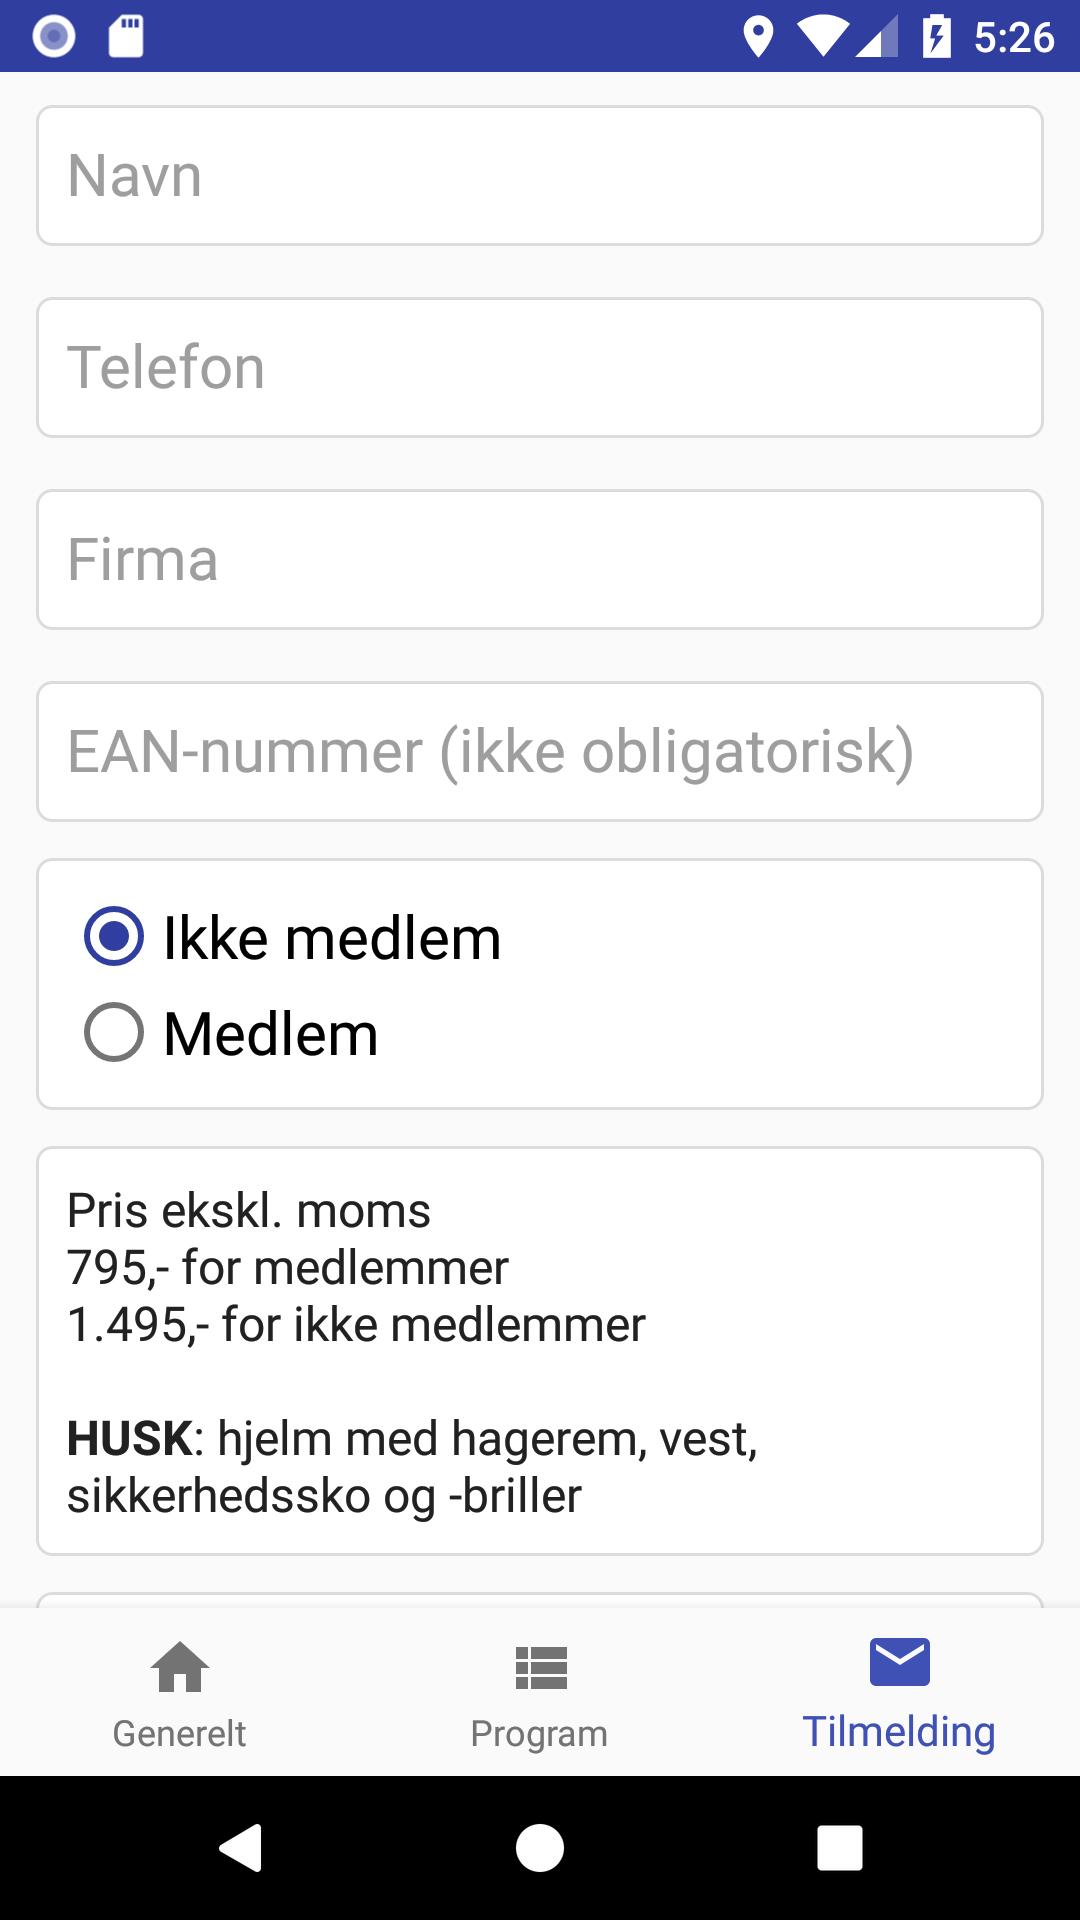Tap the Firma input field

pyautogui.click(x=540, y=558)
